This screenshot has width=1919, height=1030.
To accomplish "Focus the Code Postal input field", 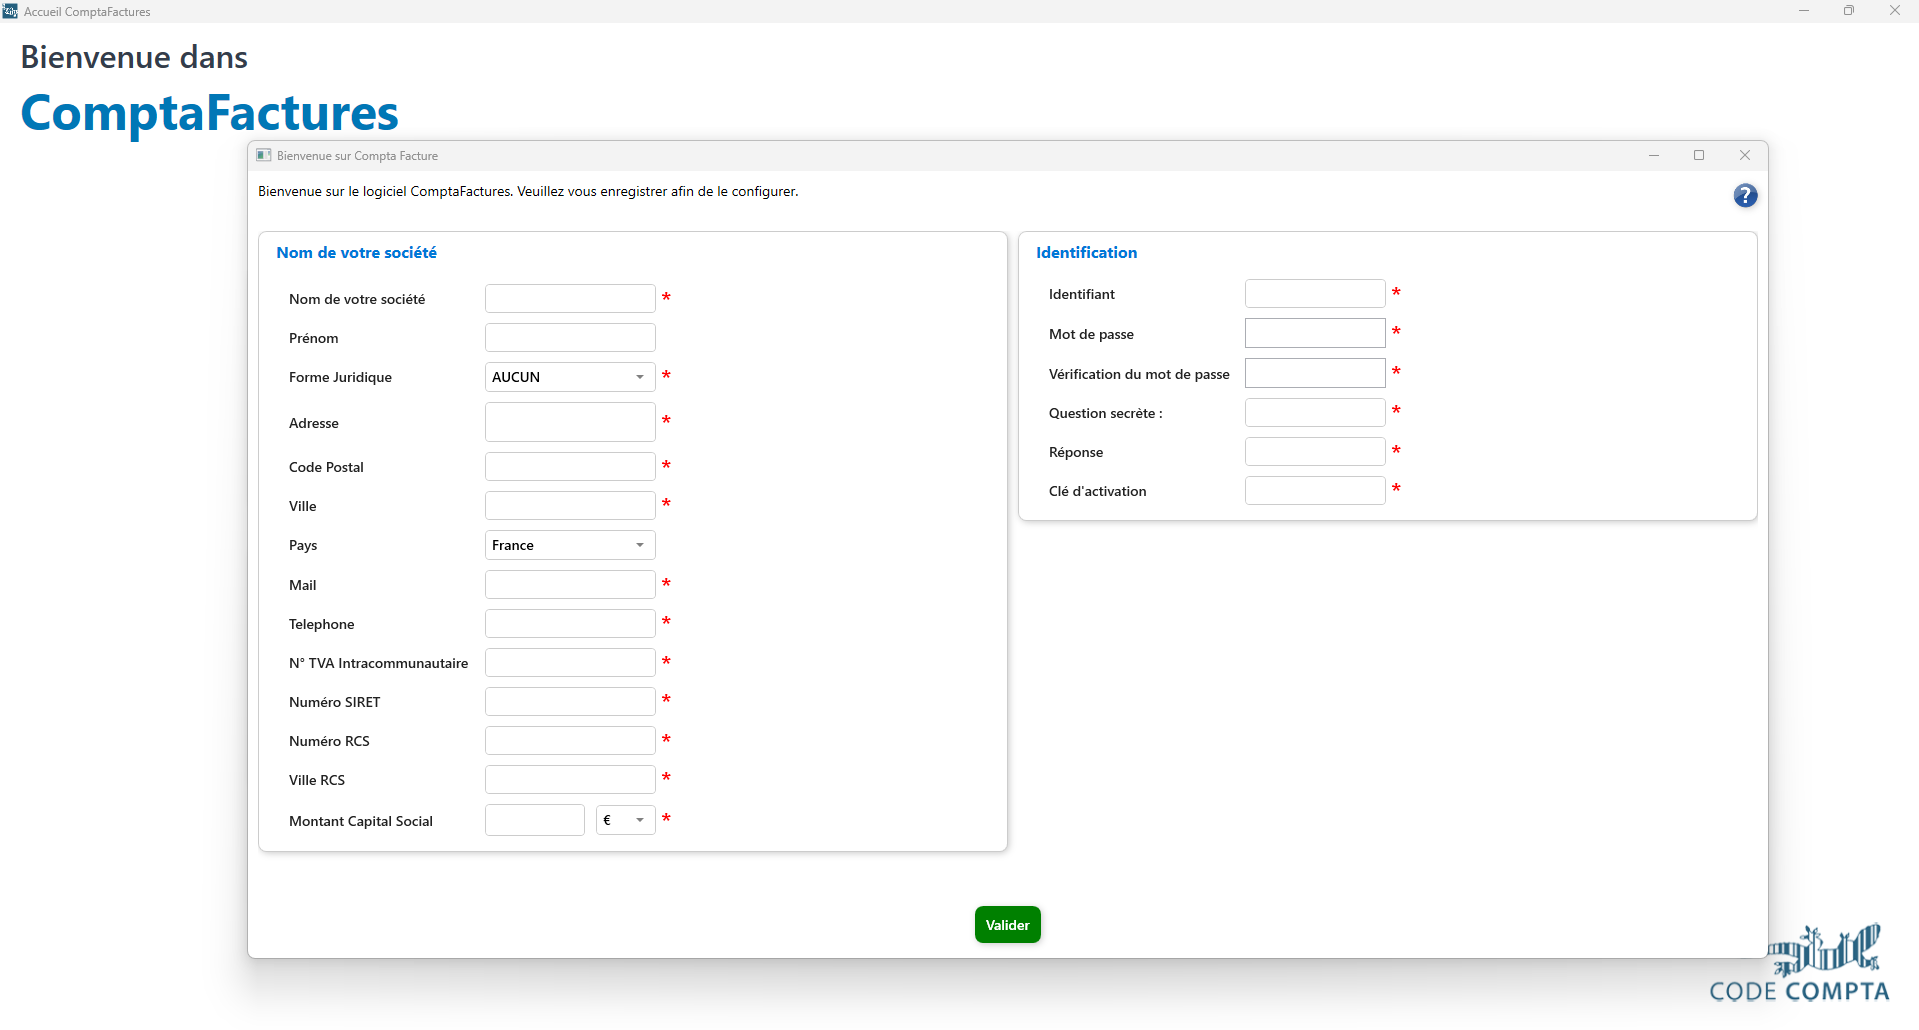I will (570, 467).
